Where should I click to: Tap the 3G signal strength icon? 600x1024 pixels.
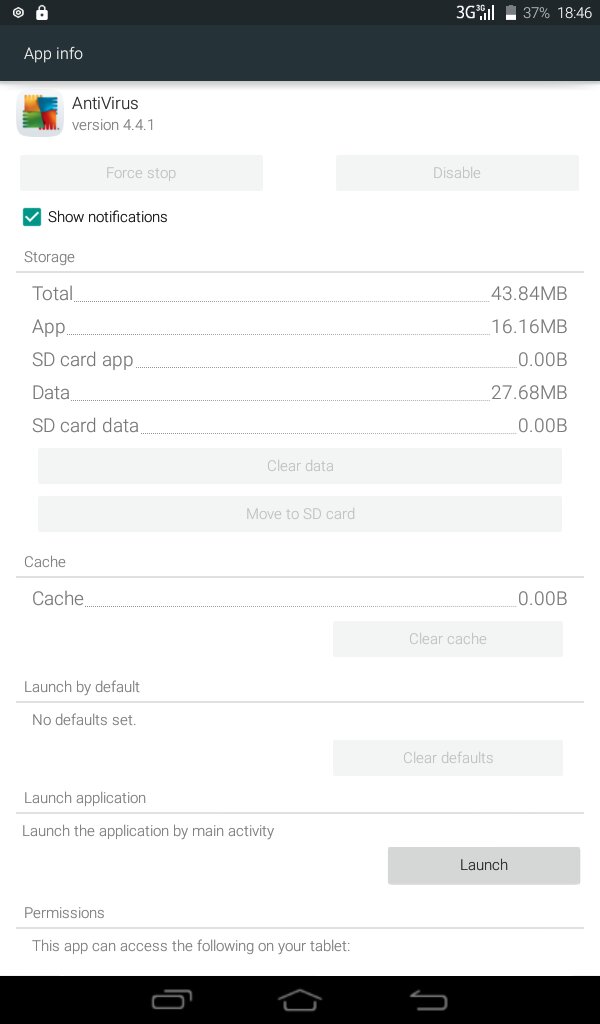[x=475, y=12]
